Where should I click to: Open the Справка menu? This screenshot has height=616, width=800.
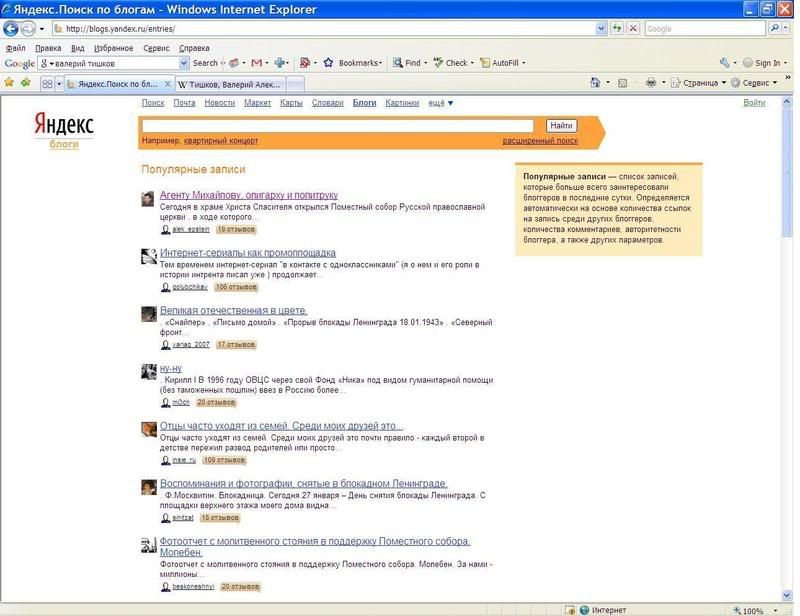[x=194, y=48]
